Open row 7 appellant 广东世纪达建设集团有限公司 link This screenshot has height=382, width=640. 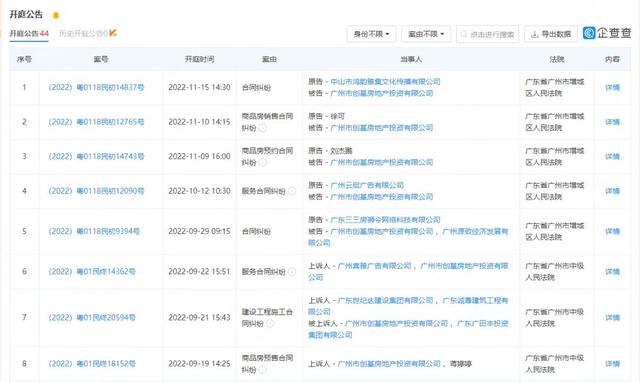coord(385,300)
